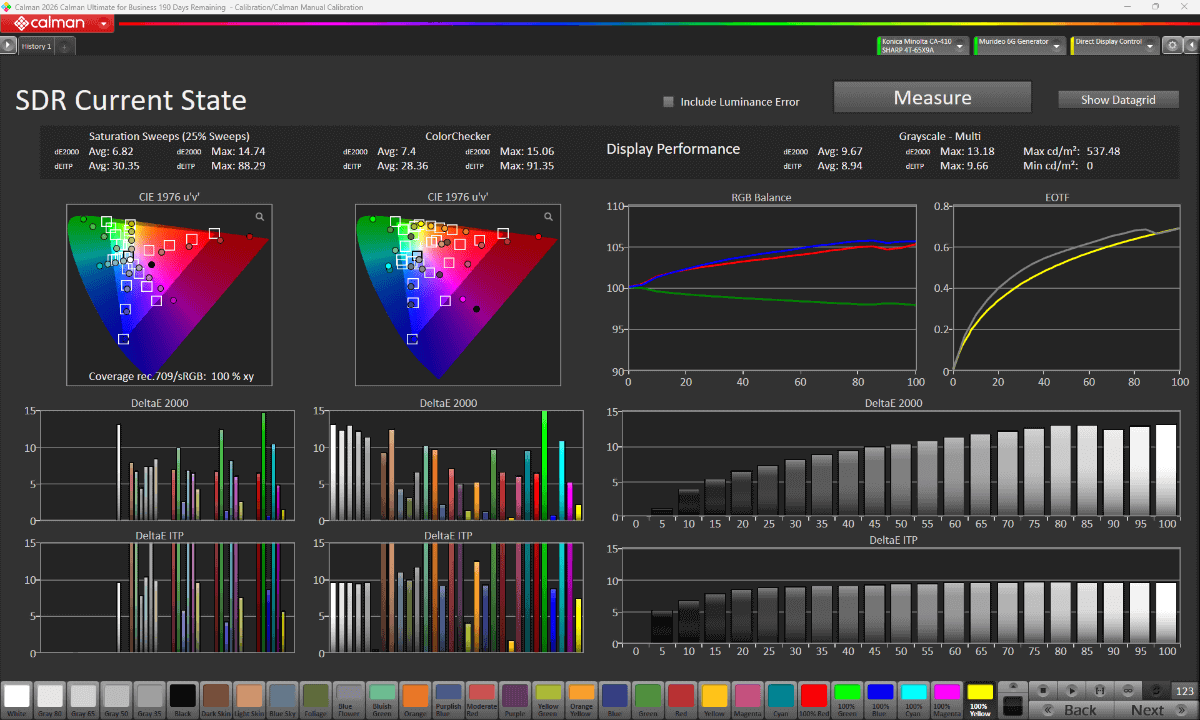
Task: Switch to the History 1 tab
Action: coord(36,46)
